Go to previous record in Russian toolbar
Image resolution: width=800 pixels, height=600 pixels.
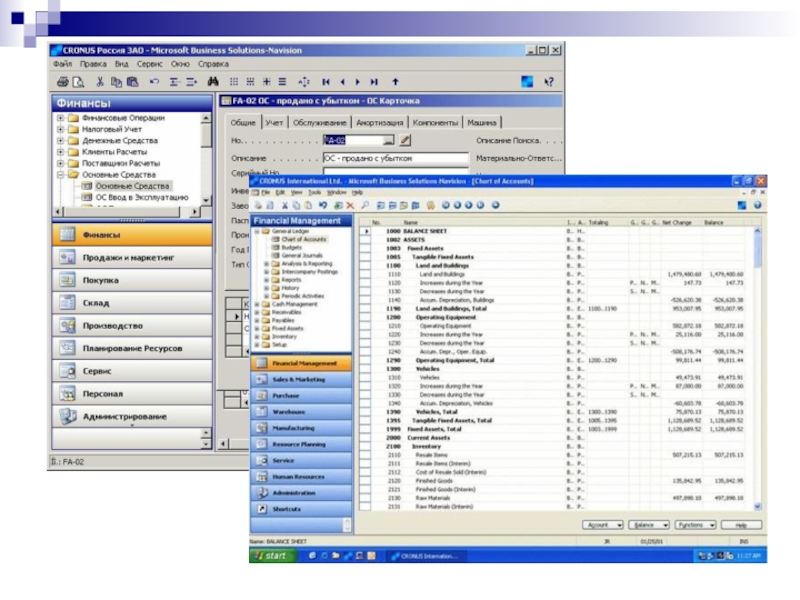click(342, 82)
